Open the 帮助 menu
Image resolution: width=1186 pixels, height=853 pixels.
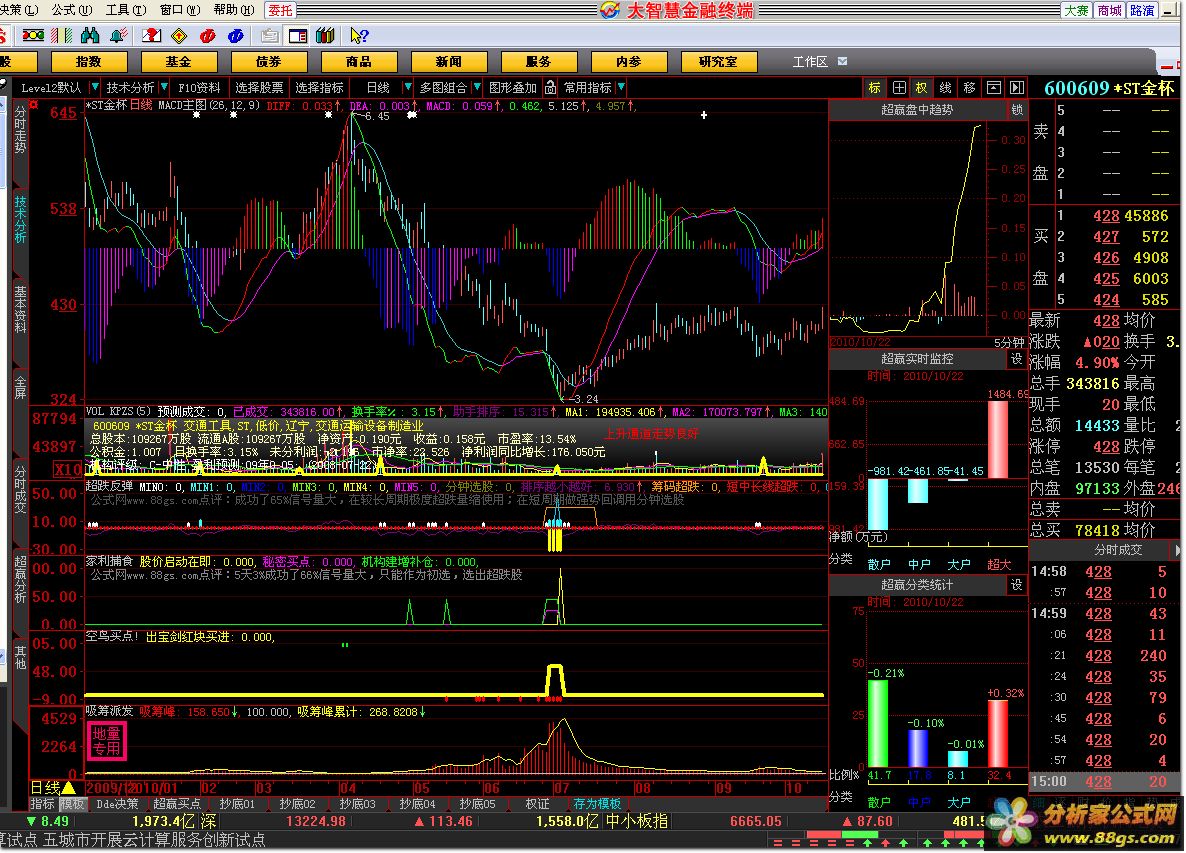[234, 10]
